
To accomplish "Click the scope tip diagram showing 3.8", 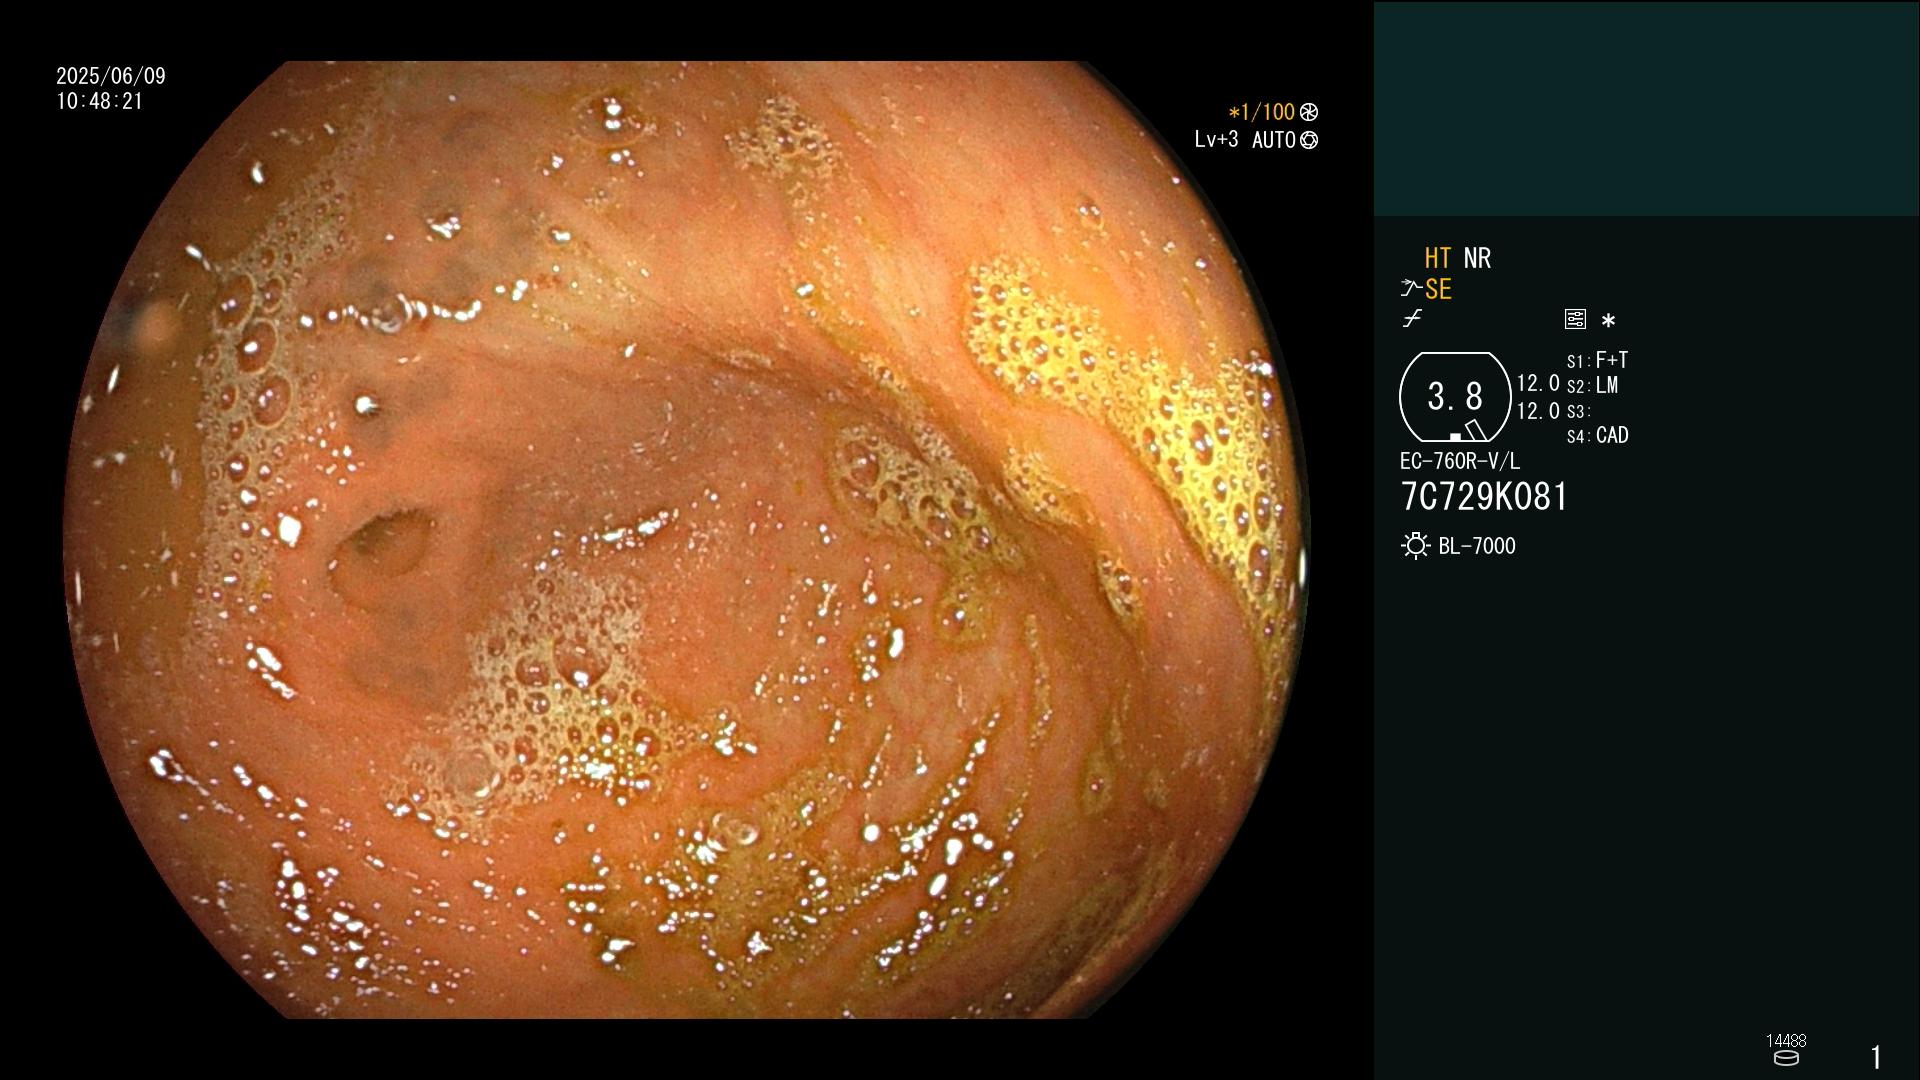I will (1455, 397).
